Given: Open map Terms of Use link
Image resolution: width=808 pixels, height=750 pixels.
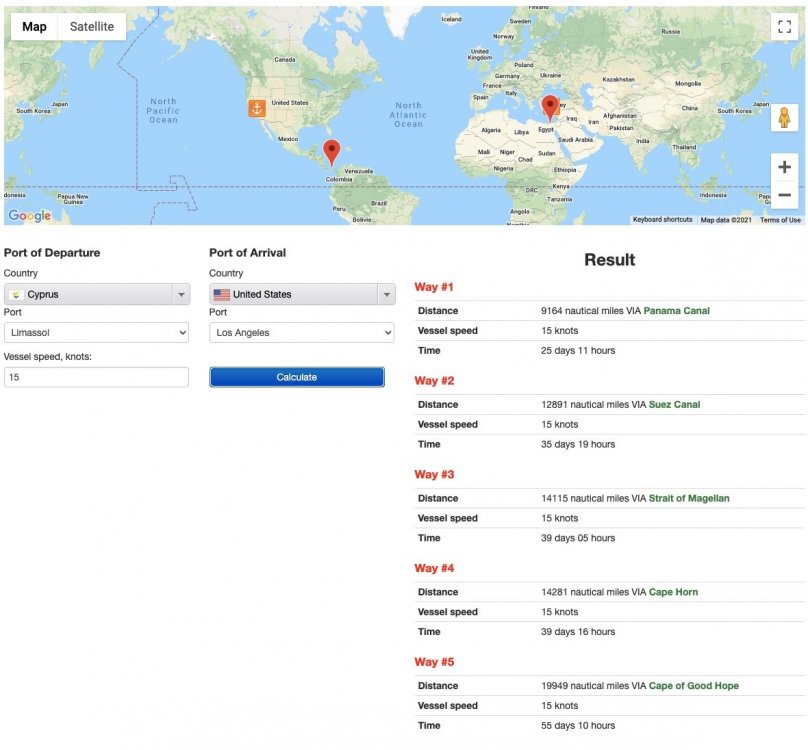Looking at the screenshot, I should [x=780, y=220].
